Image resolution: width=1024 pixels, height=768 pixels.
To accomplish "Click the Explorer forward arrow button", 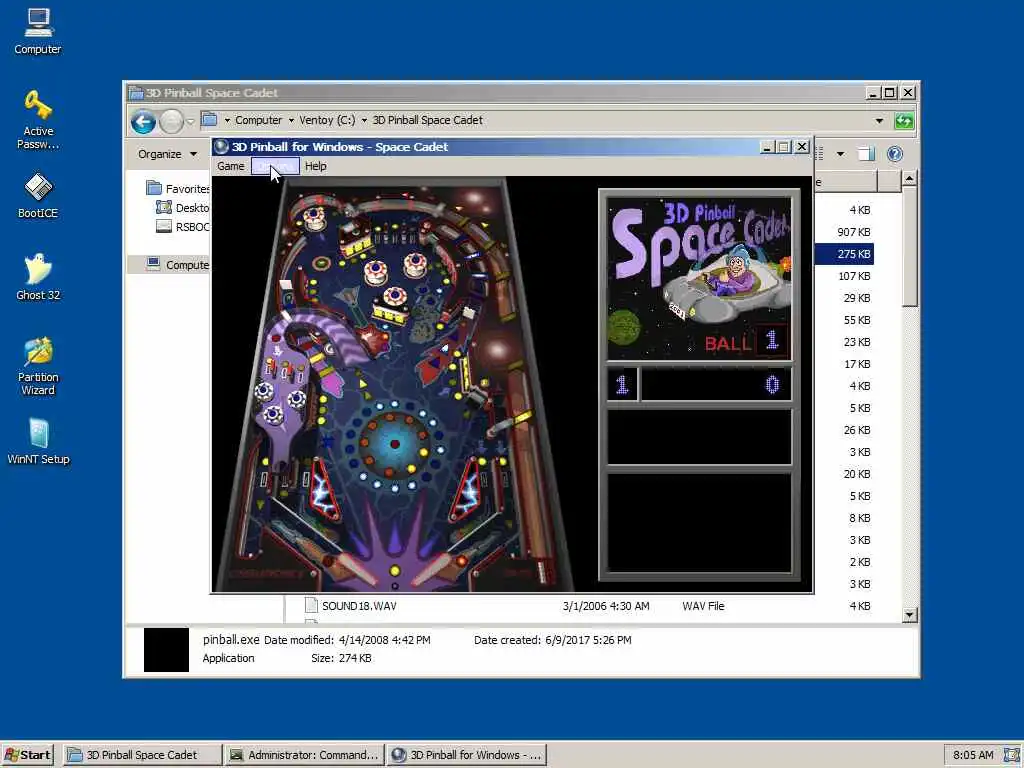I will (x=172, y=121).
